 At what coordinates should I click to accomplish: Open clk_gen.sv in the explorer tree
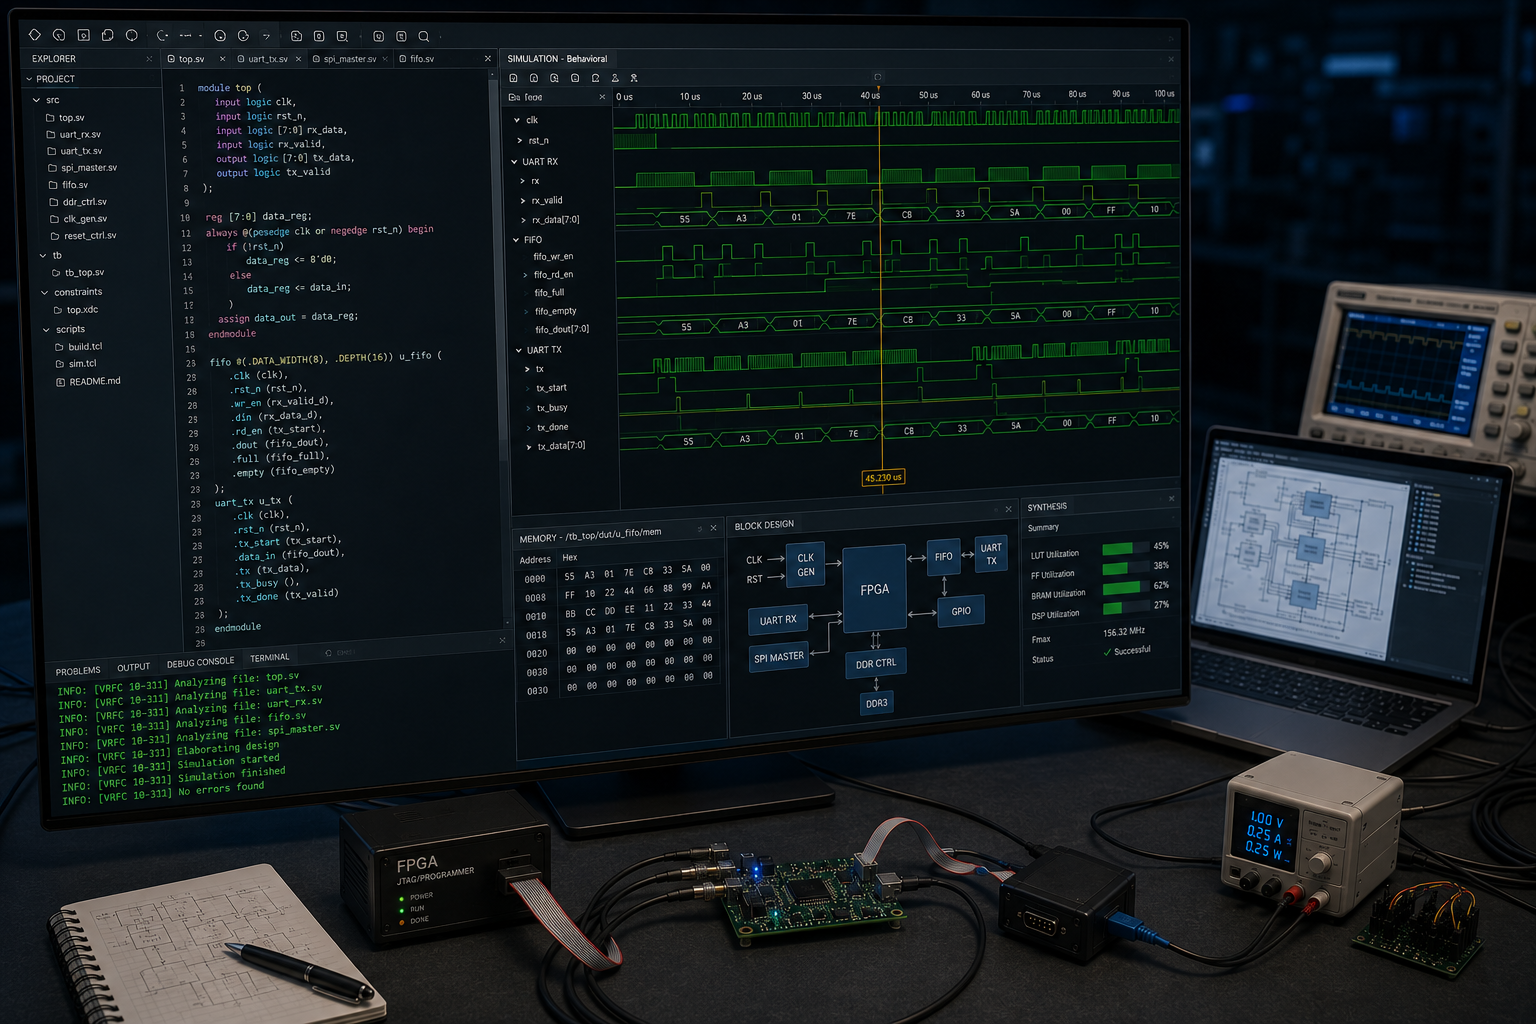(79, 219)
